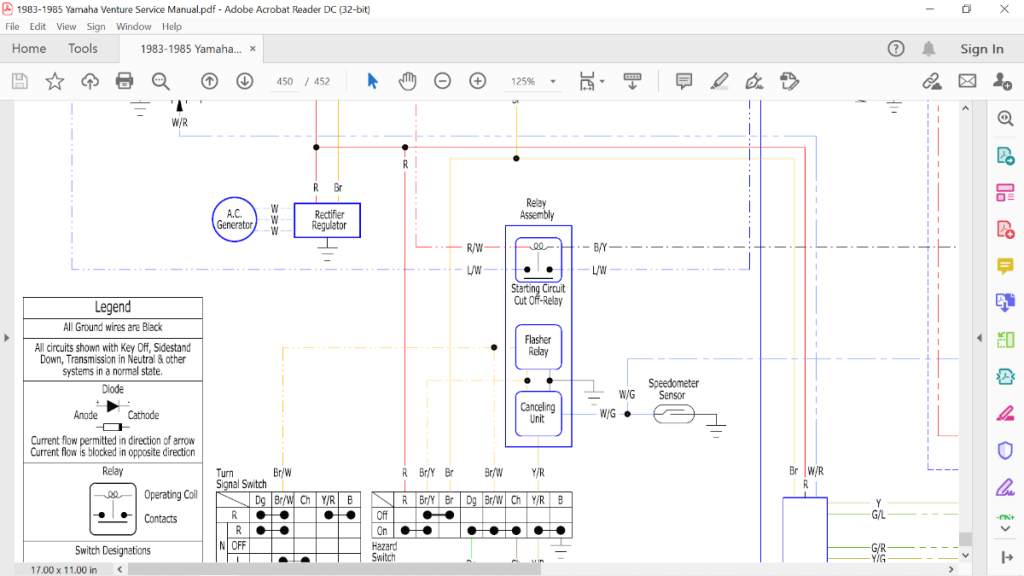Click the page number input field
Screen dimensions: 1024x576
click(x=285, y=82)
